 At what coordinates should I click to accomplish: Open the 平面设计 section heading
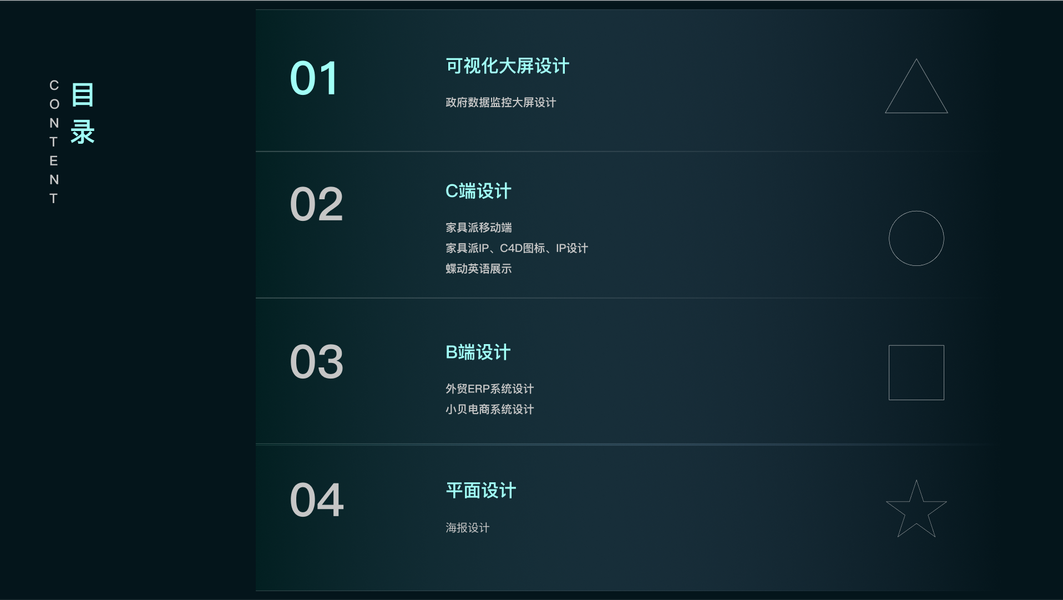pos(481,490)
